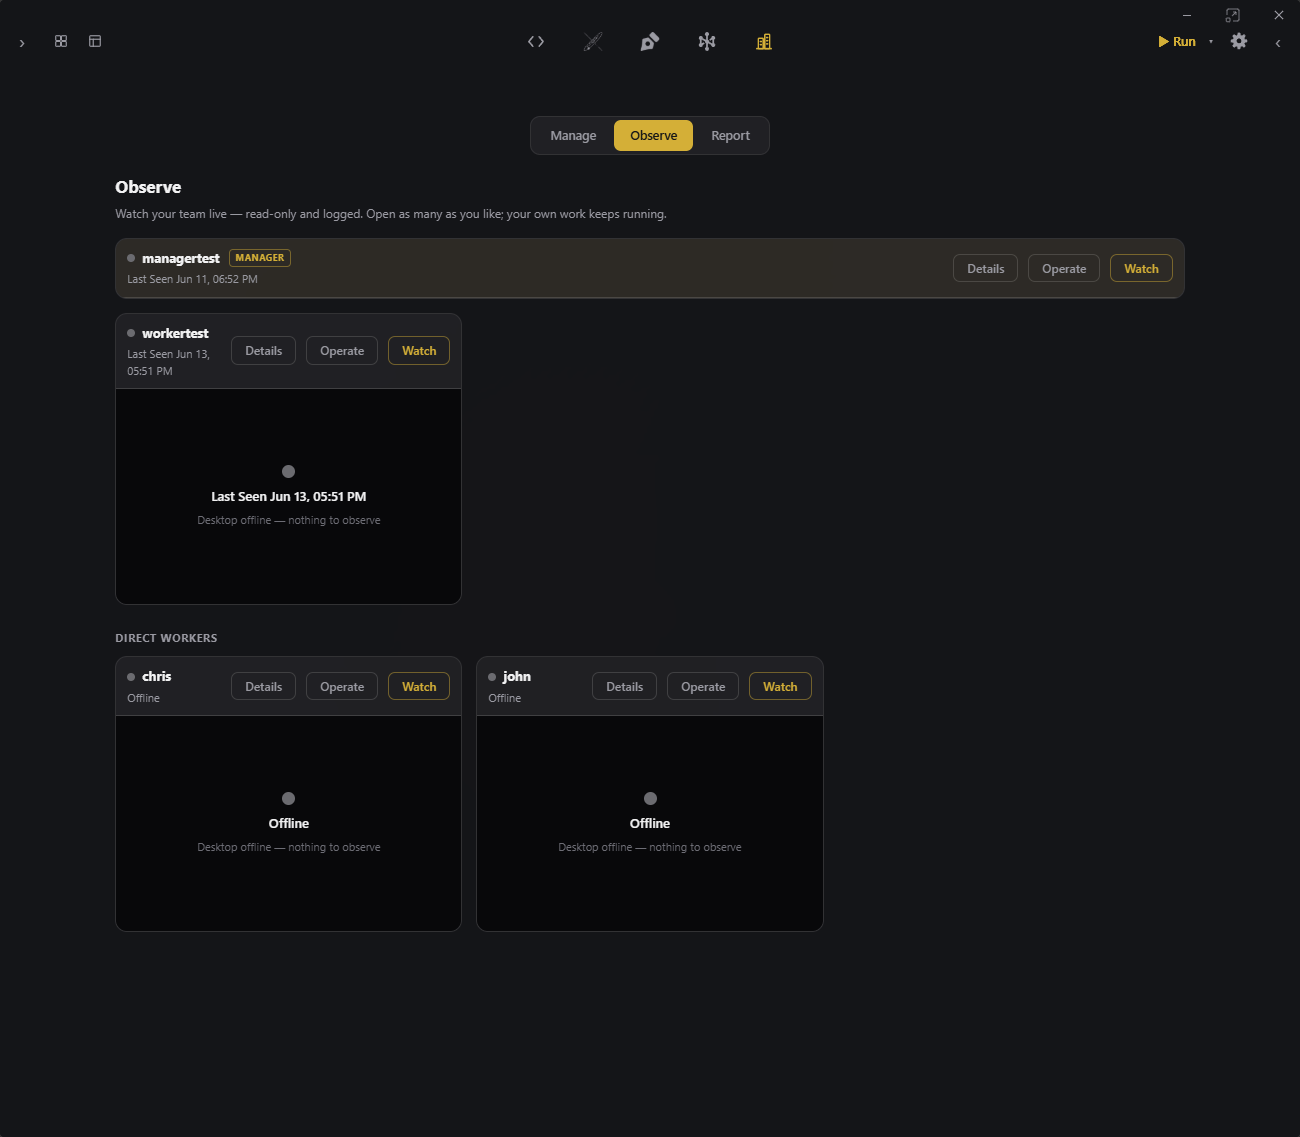1300x1137 pixels.
Task: Open the code view brackets icon
Action: (x=536, y=41)
